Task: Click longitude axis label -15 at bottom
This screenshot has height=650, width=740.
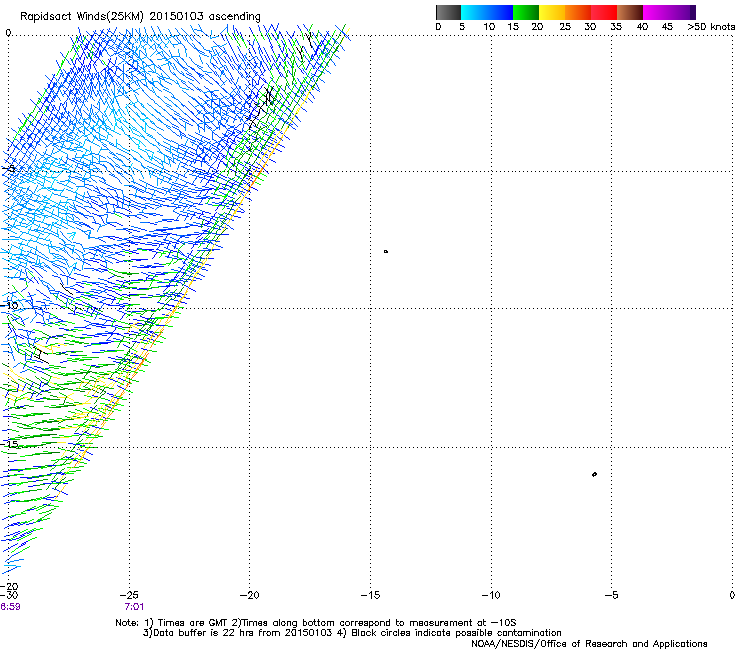Action: (370, 595)
